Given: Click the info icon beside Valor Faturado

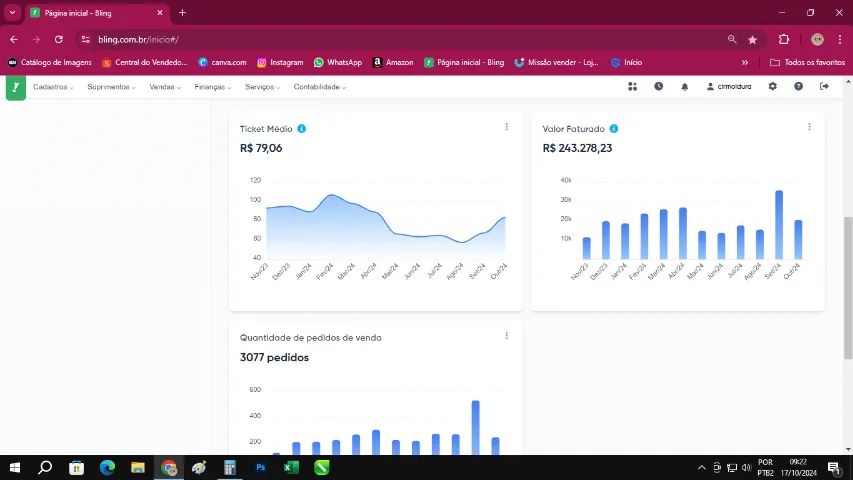Looking at the screenshot, I should click(x=614, y=129).
